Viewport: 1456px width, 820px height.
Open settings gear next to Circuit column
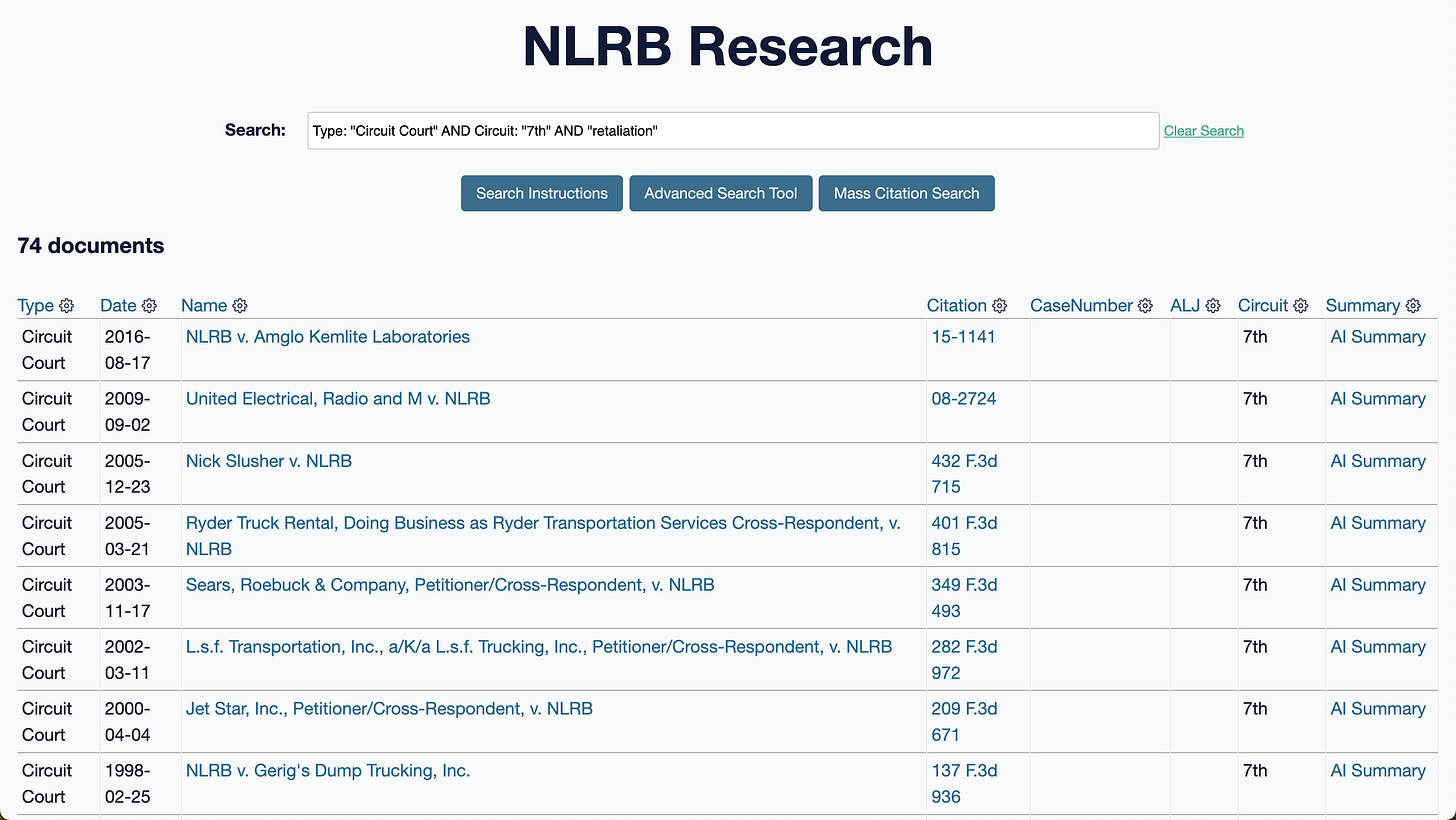1301,306
